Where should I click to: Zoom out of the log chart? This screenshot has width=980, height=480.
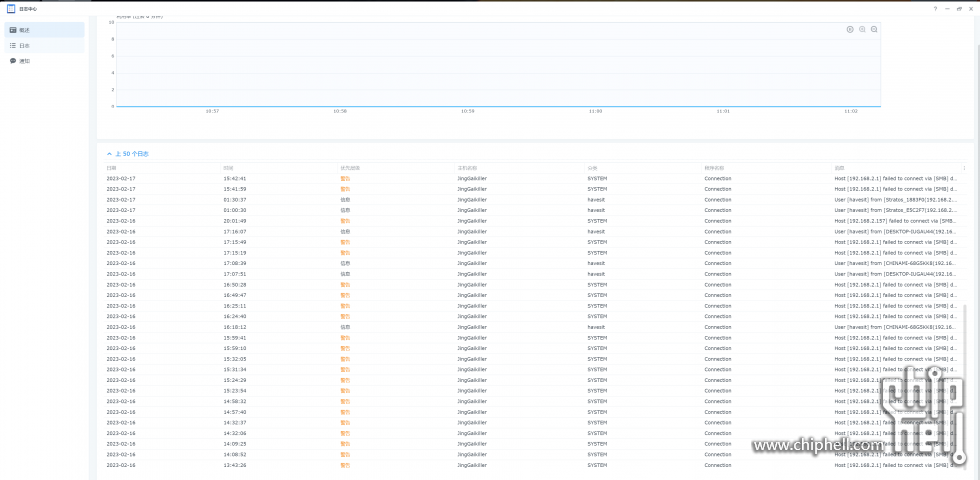tap(874, 29)
